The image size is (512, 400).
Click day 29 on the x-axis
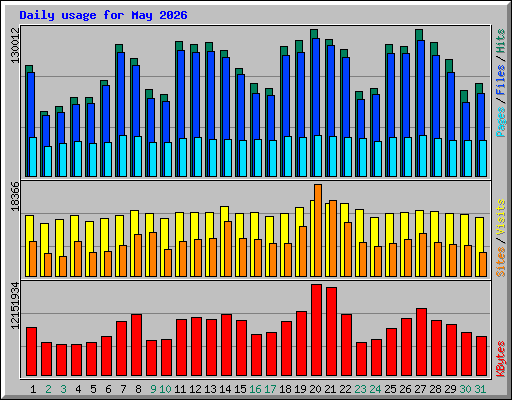pyautogui.click(x=450, y=389)
